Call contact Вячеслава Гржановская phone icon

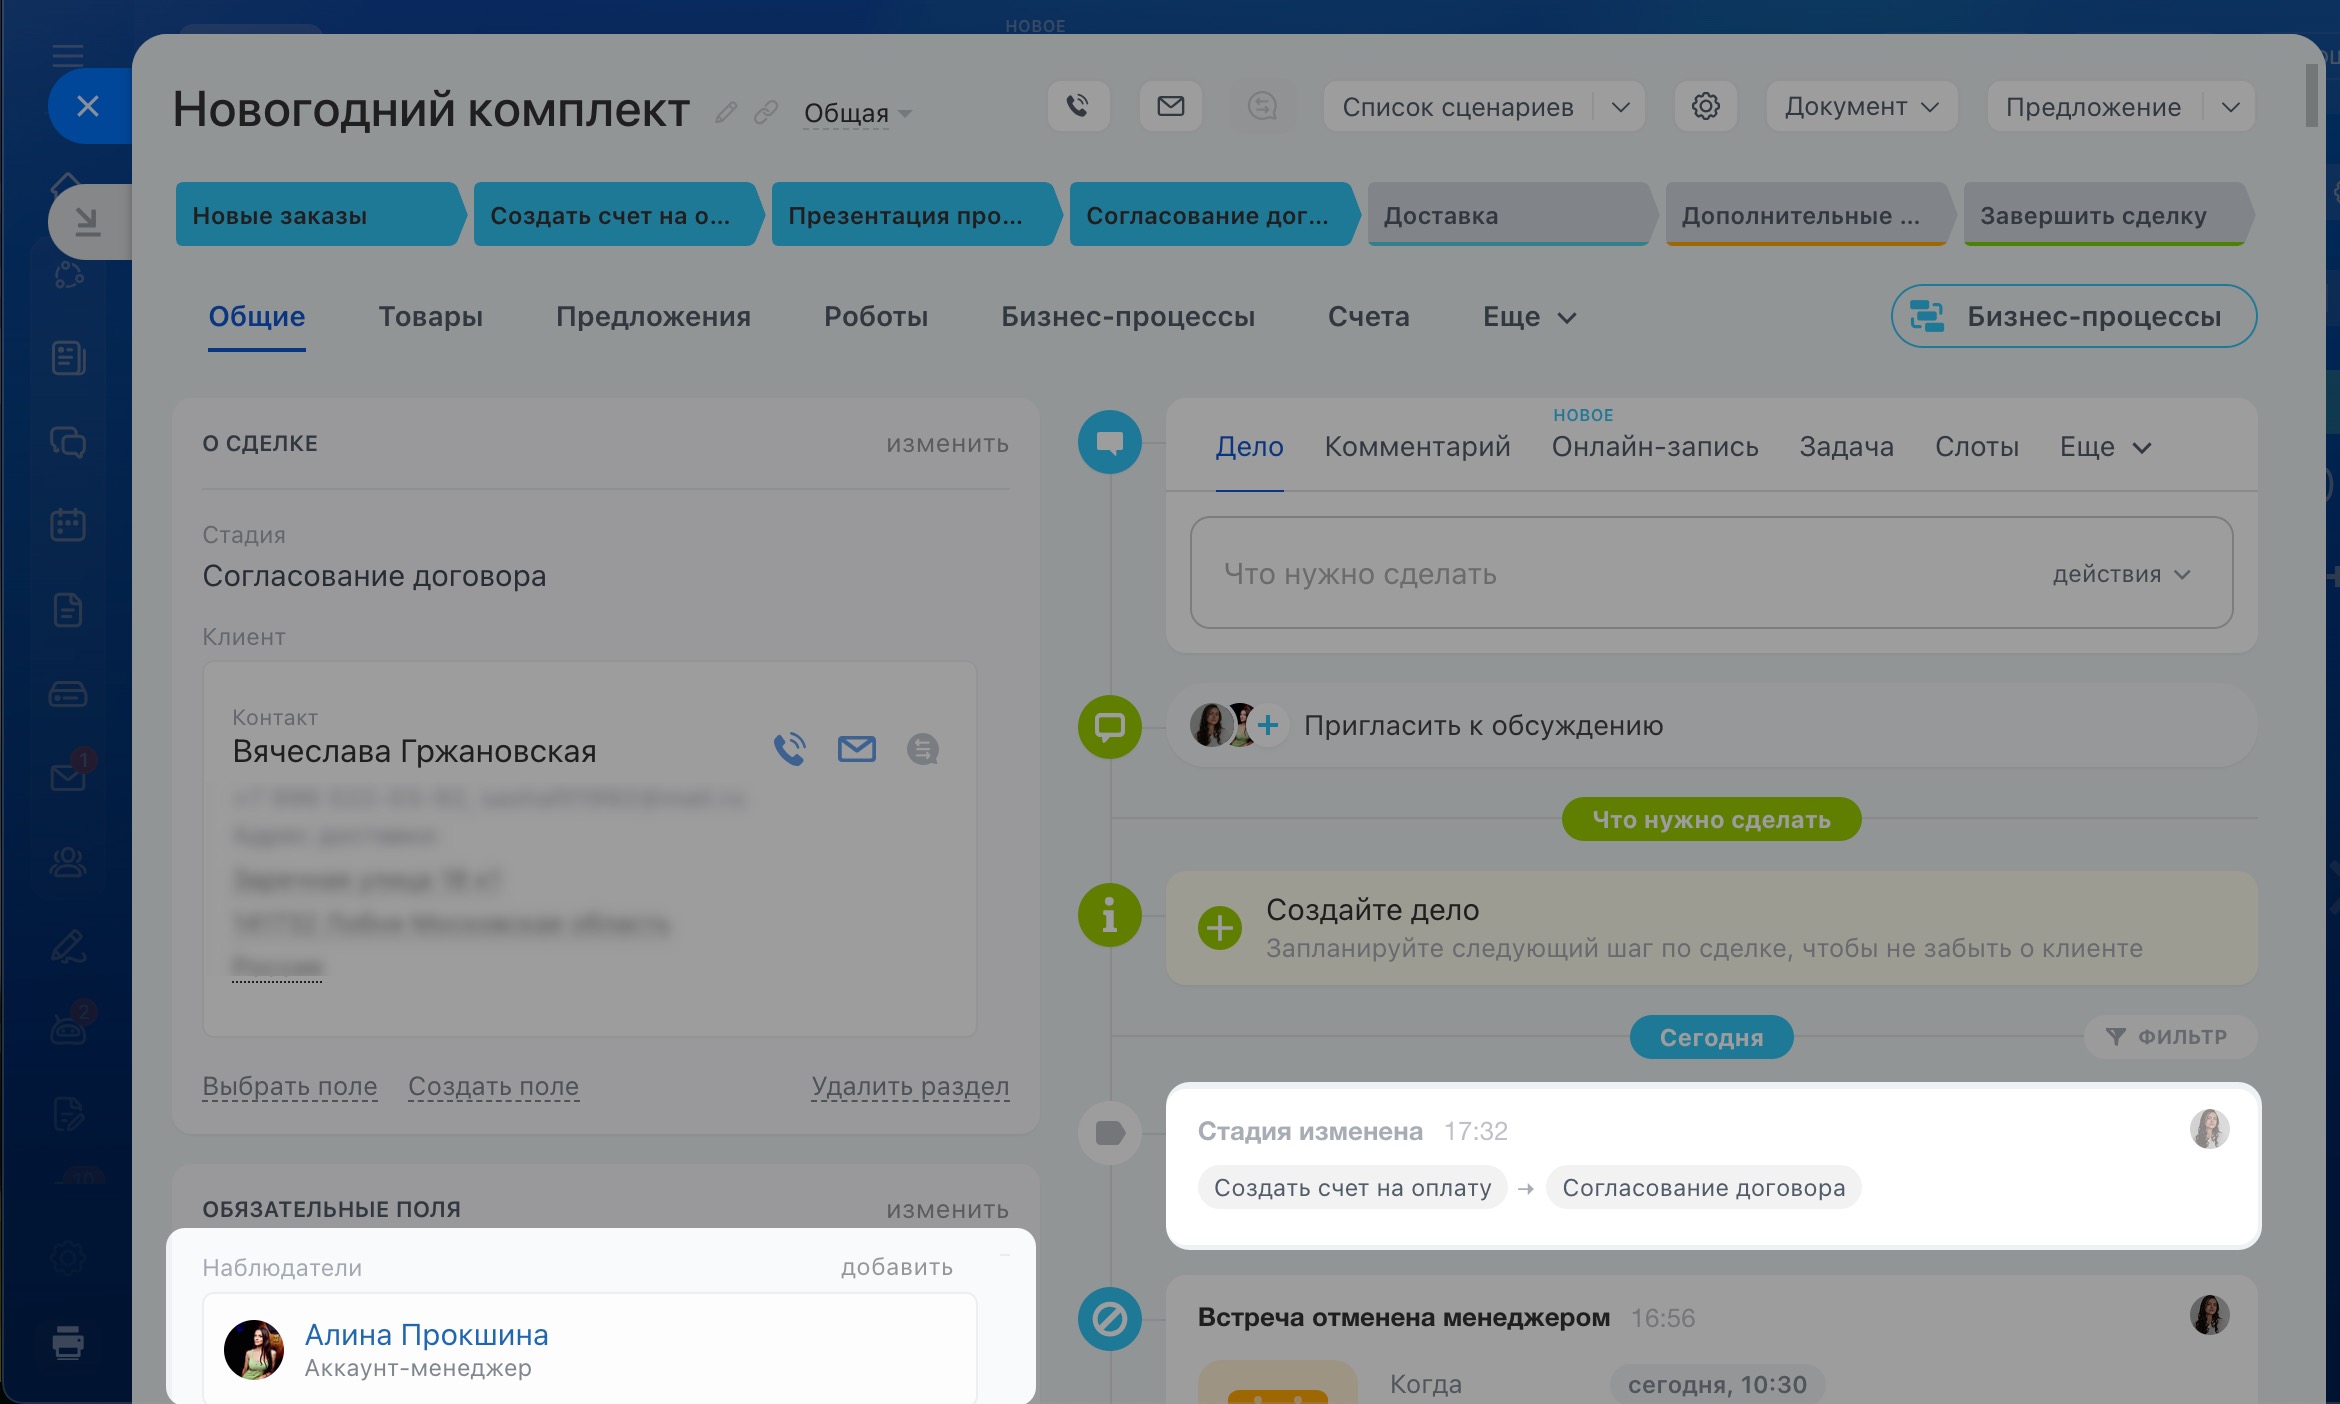[x=790, y=749]
